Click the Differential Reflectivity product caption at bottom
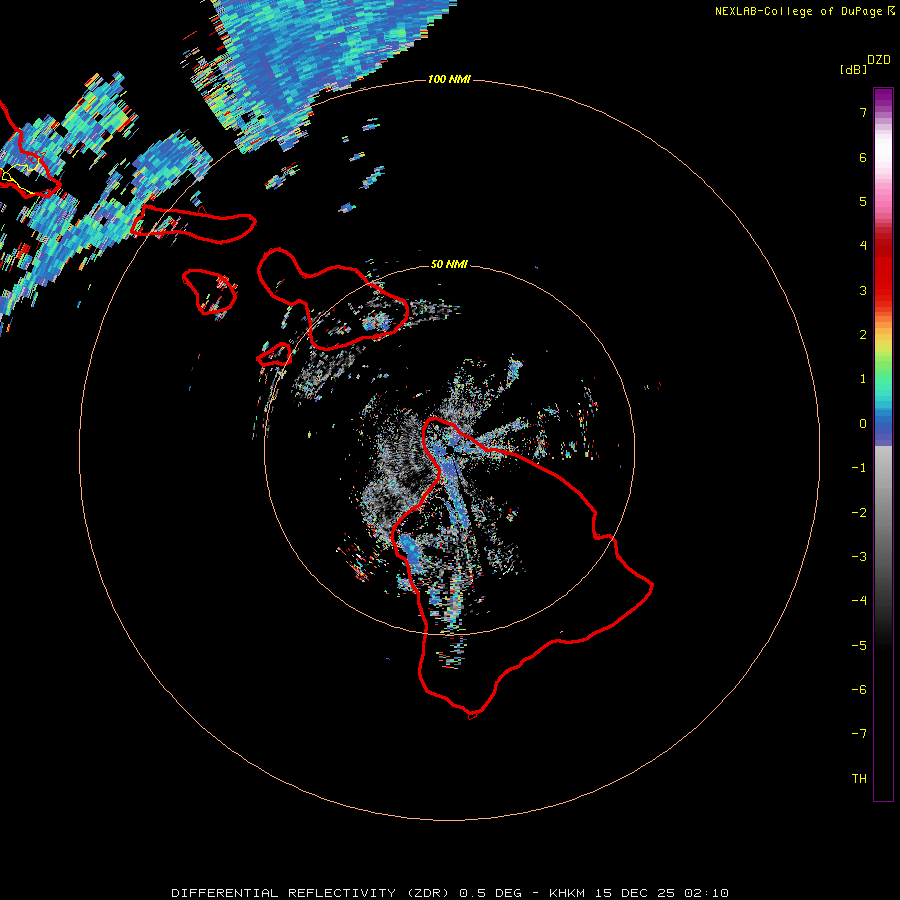The image size is (900, 900). pyautogui.click(x=450, y=893)
